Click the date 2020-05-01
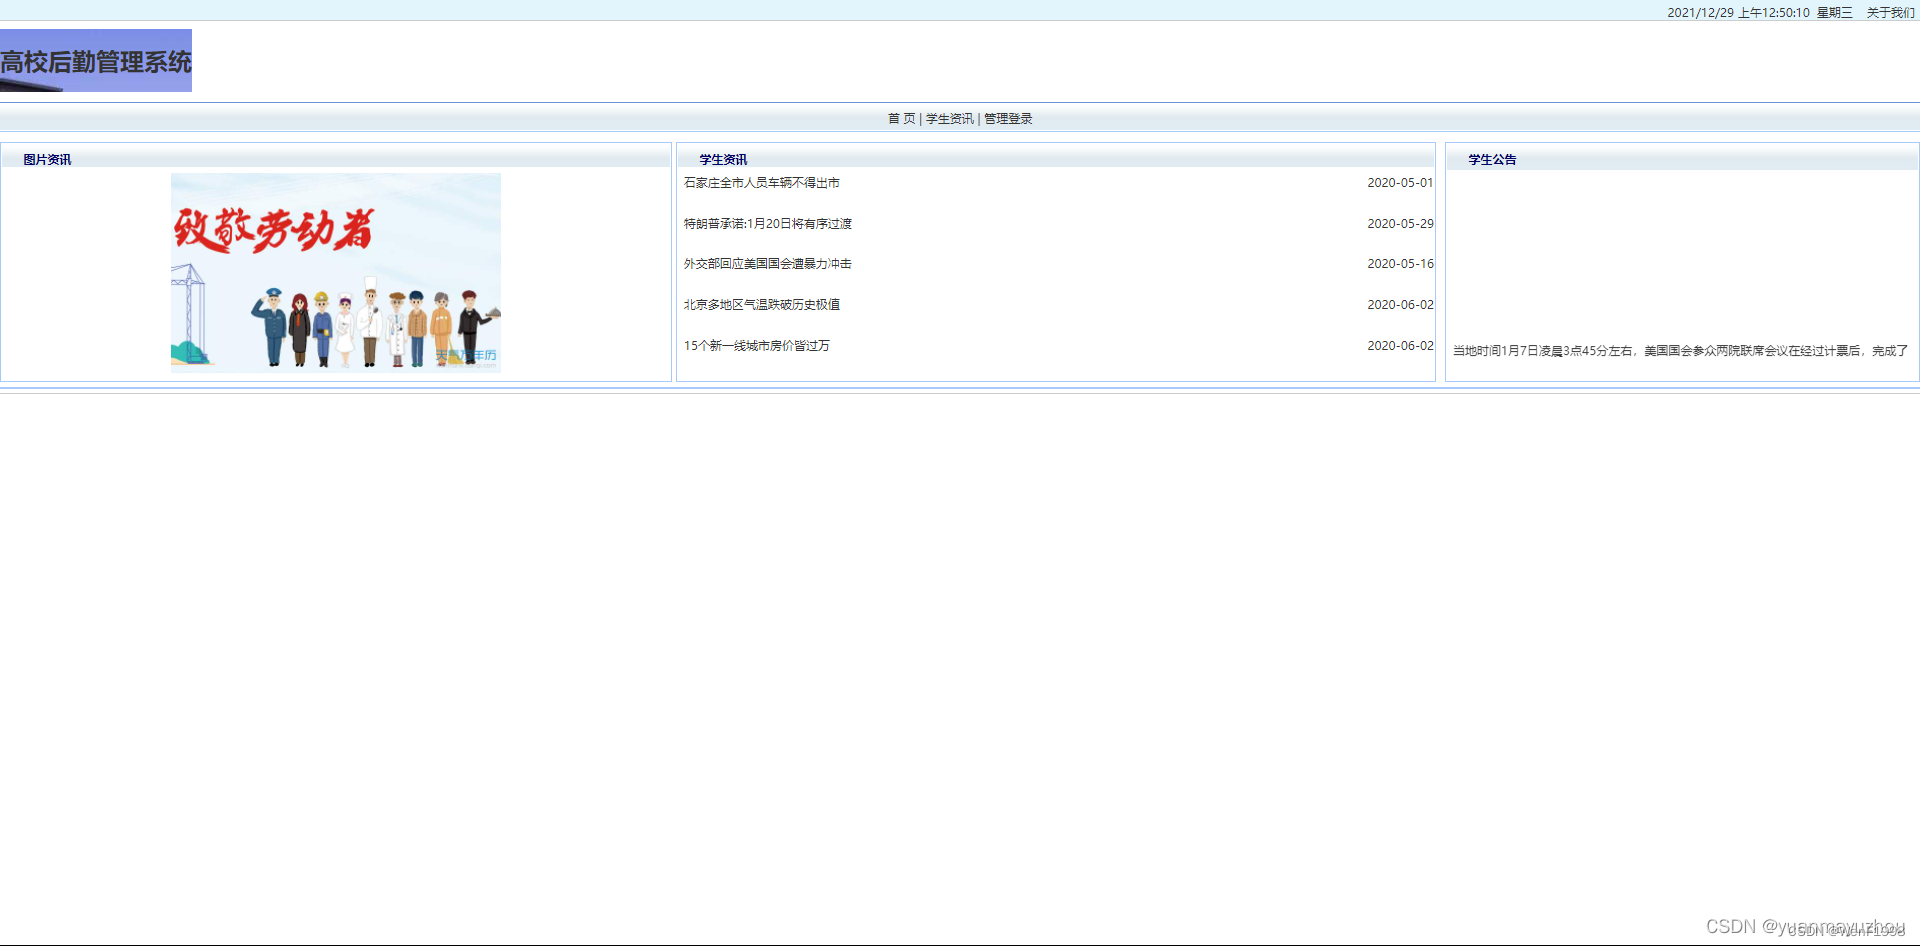This screenshot has height=946, width=1920. (1400, 183)
